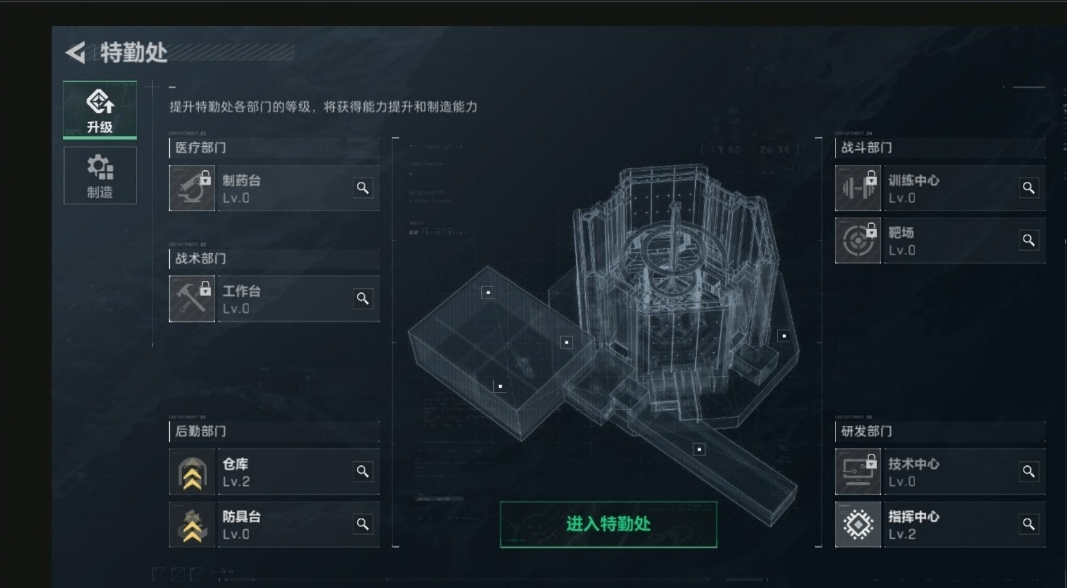Click the 技术中心 locked monitor icon
1067x588 pixels.
click(858, 472)
